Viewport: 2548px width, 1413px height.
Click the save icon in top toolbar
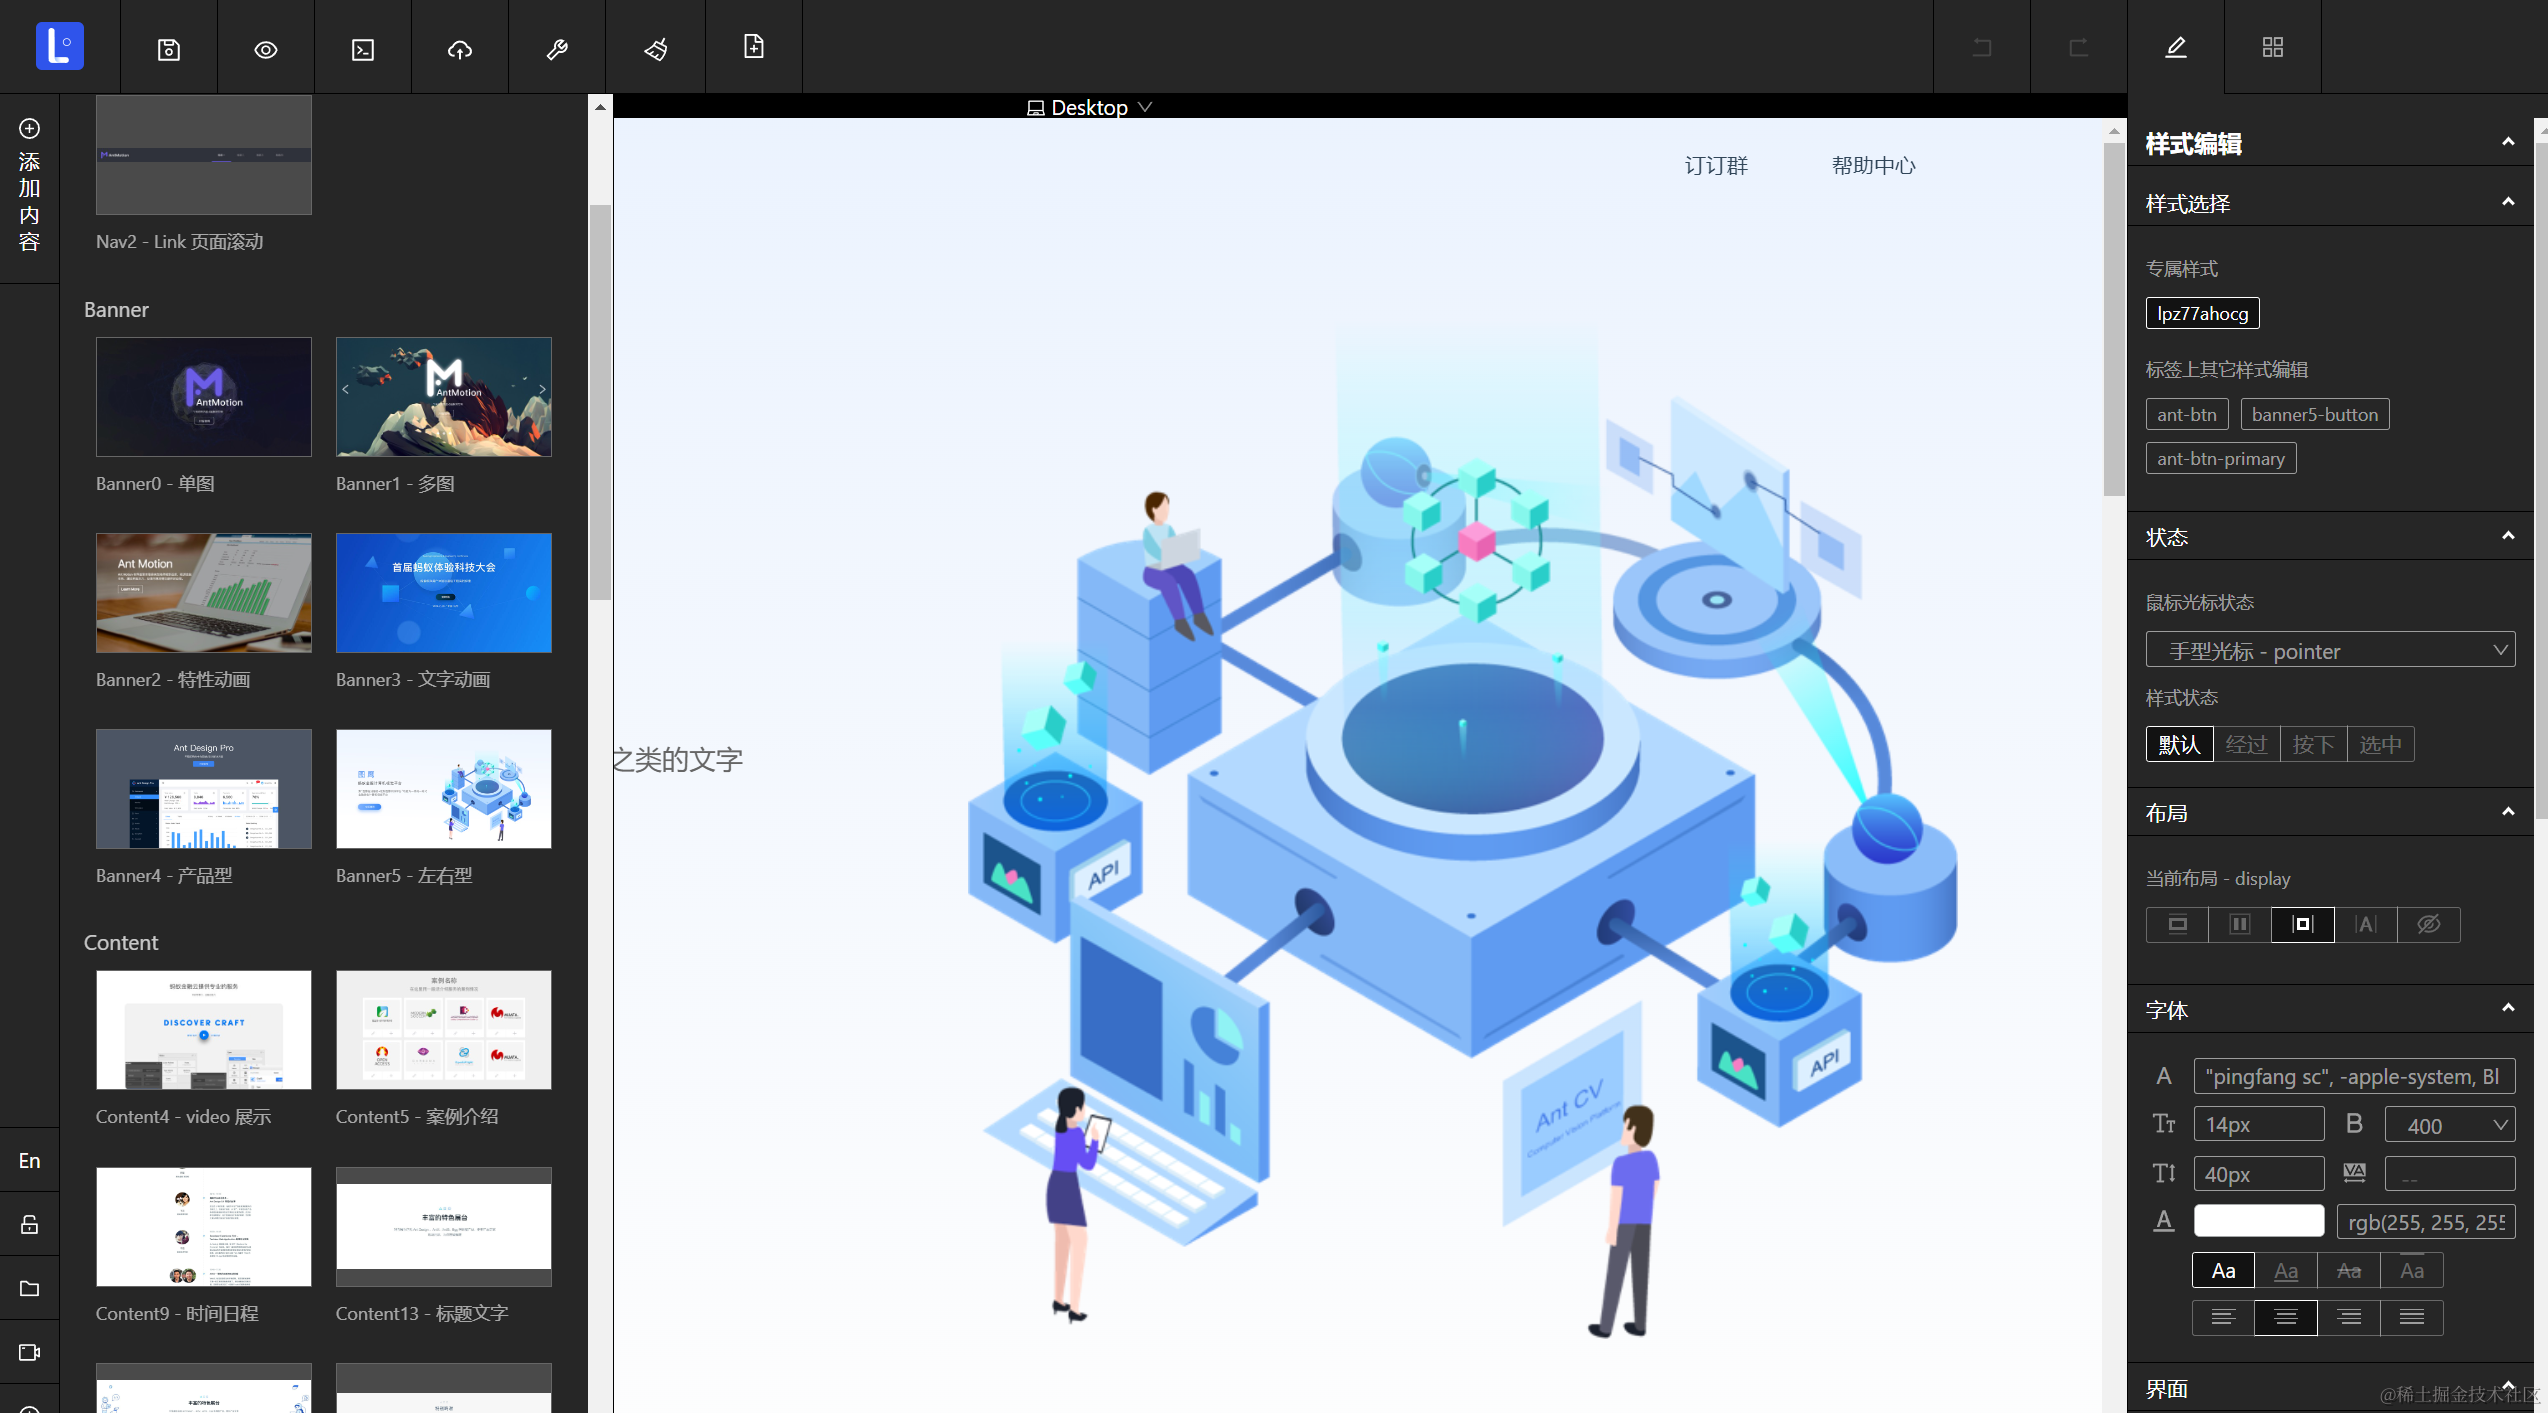click(169, 49)
